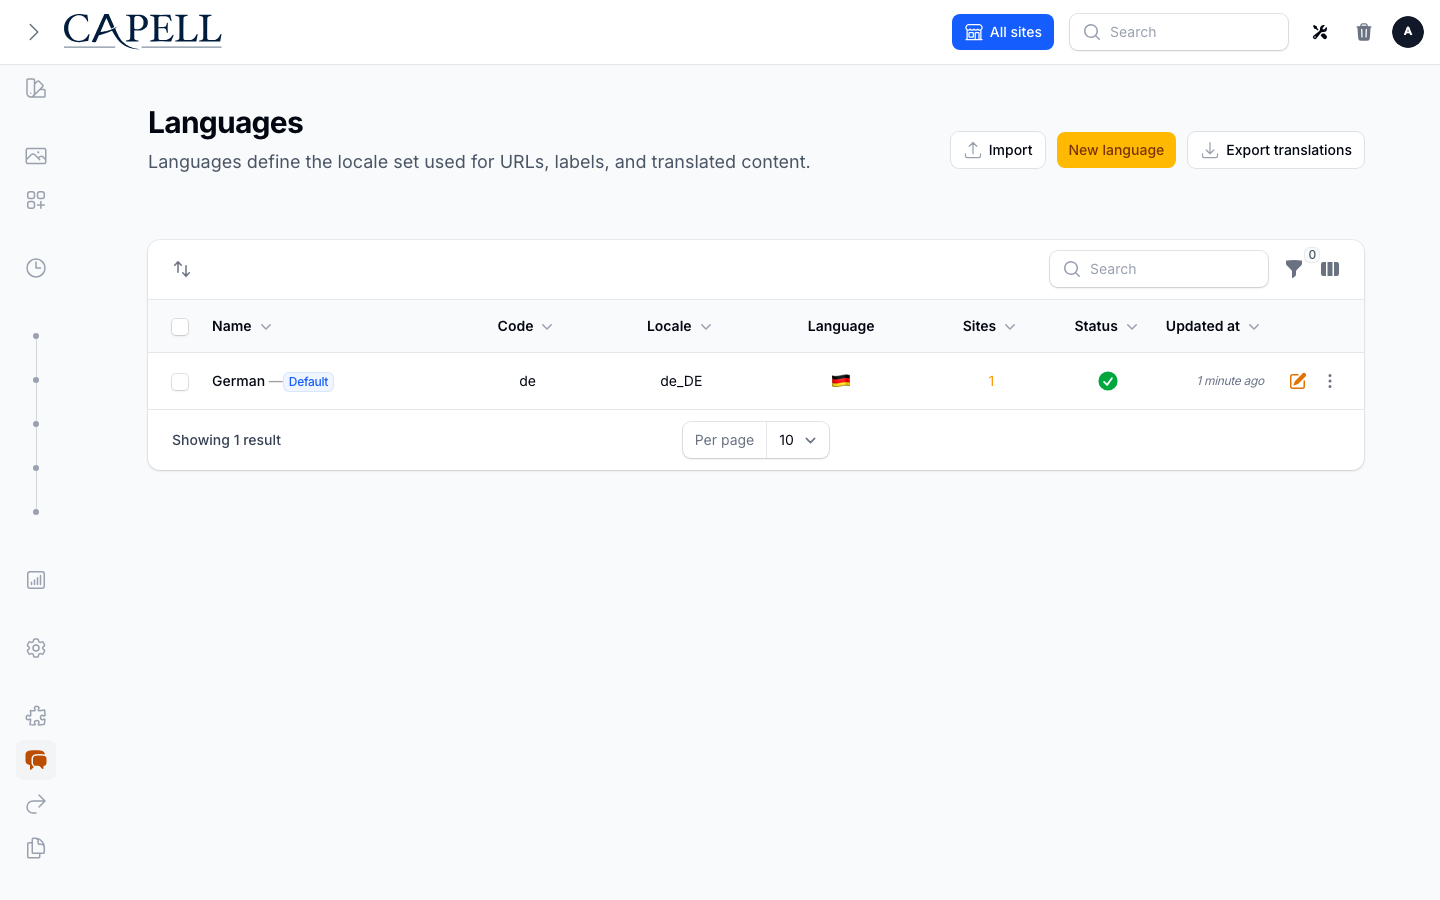
Task: Click the German flag icon
Action: [841, 381]
